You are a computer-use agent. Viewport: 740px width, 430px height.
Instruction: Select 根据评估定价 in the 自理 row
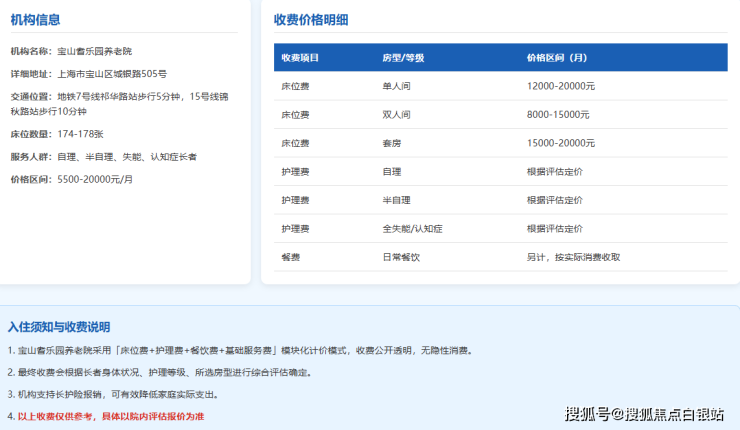pos(555,172)
